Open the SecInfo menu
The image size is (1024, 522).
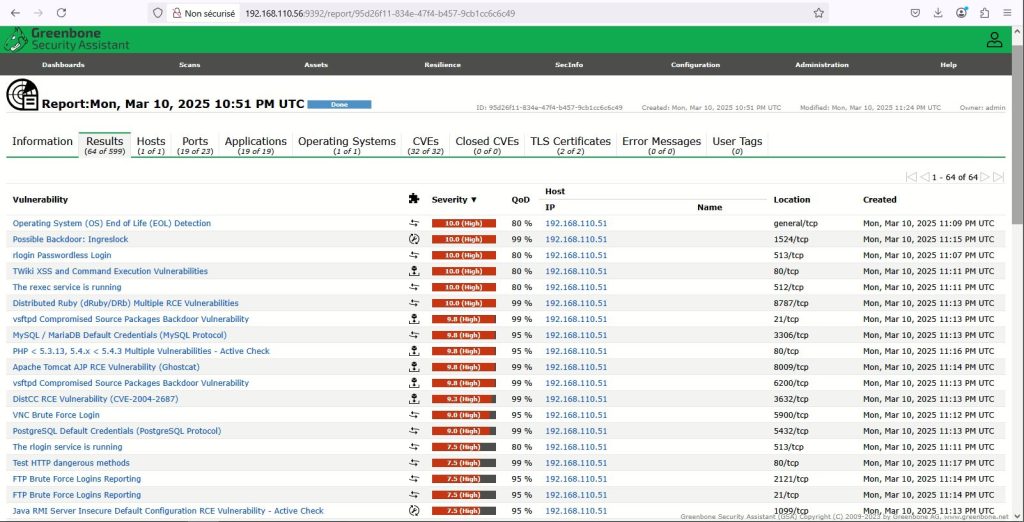(x=569, y=65)
